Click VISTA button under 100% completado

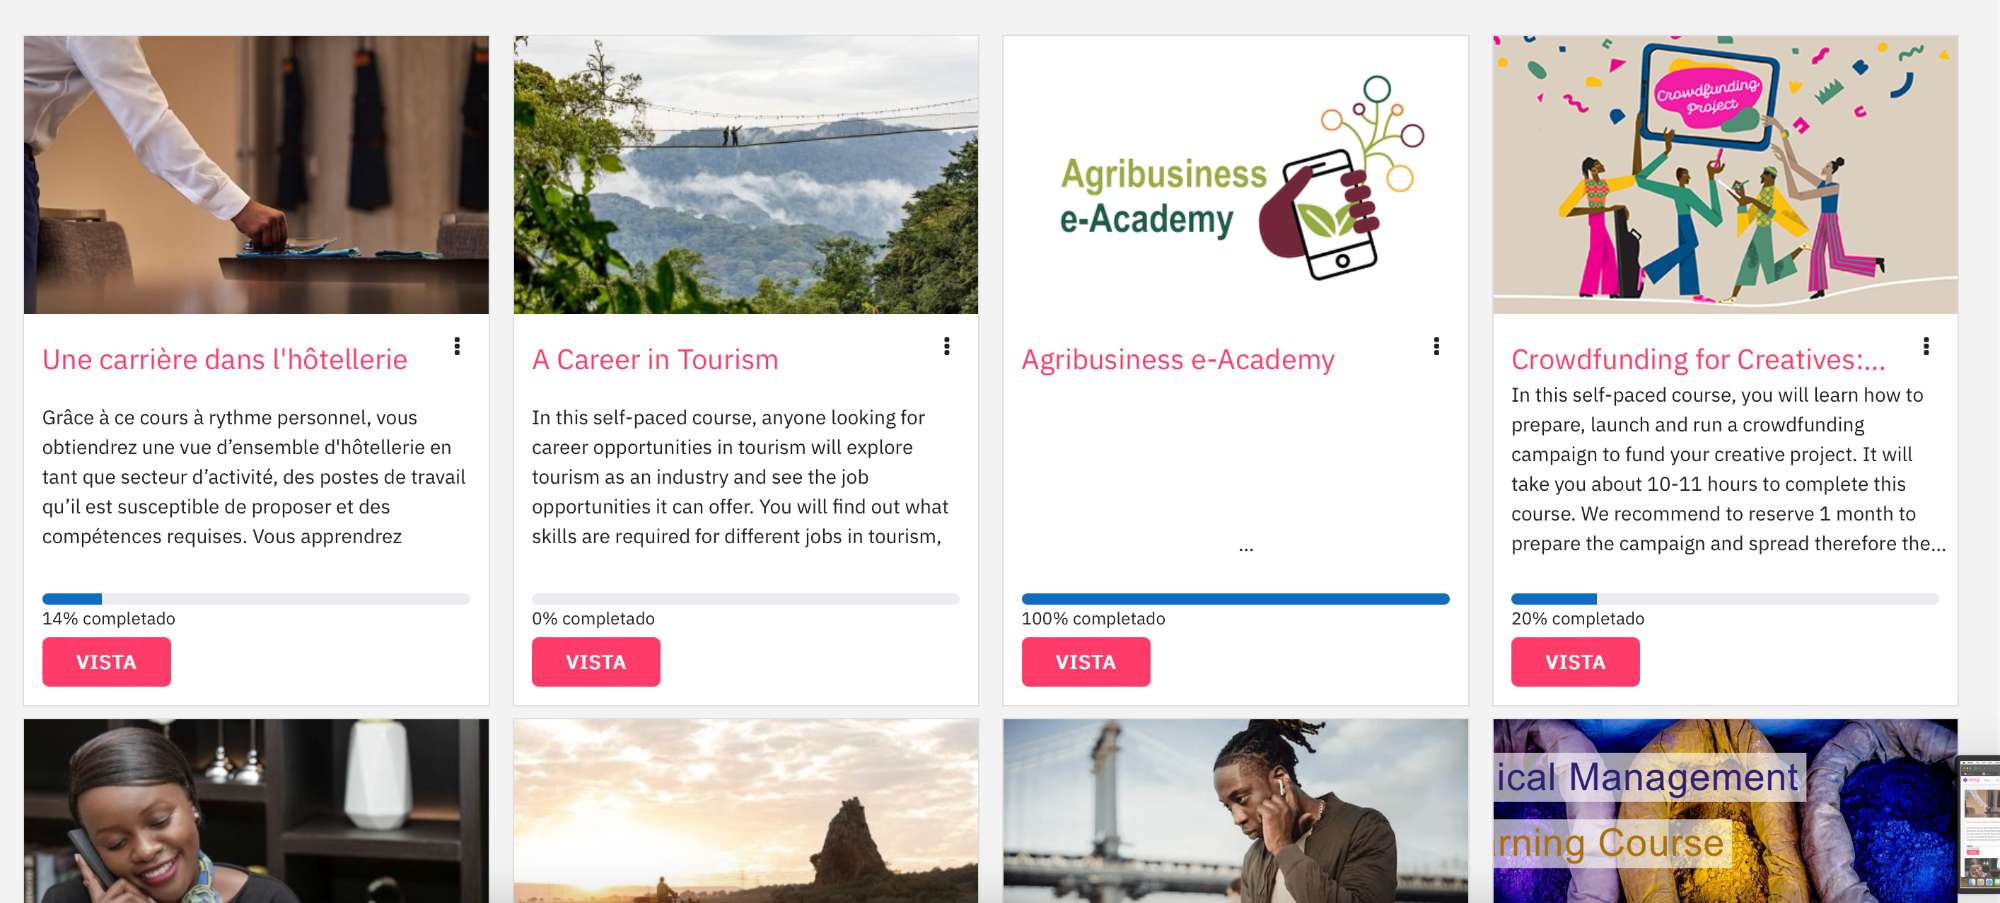coord(1086,662)
